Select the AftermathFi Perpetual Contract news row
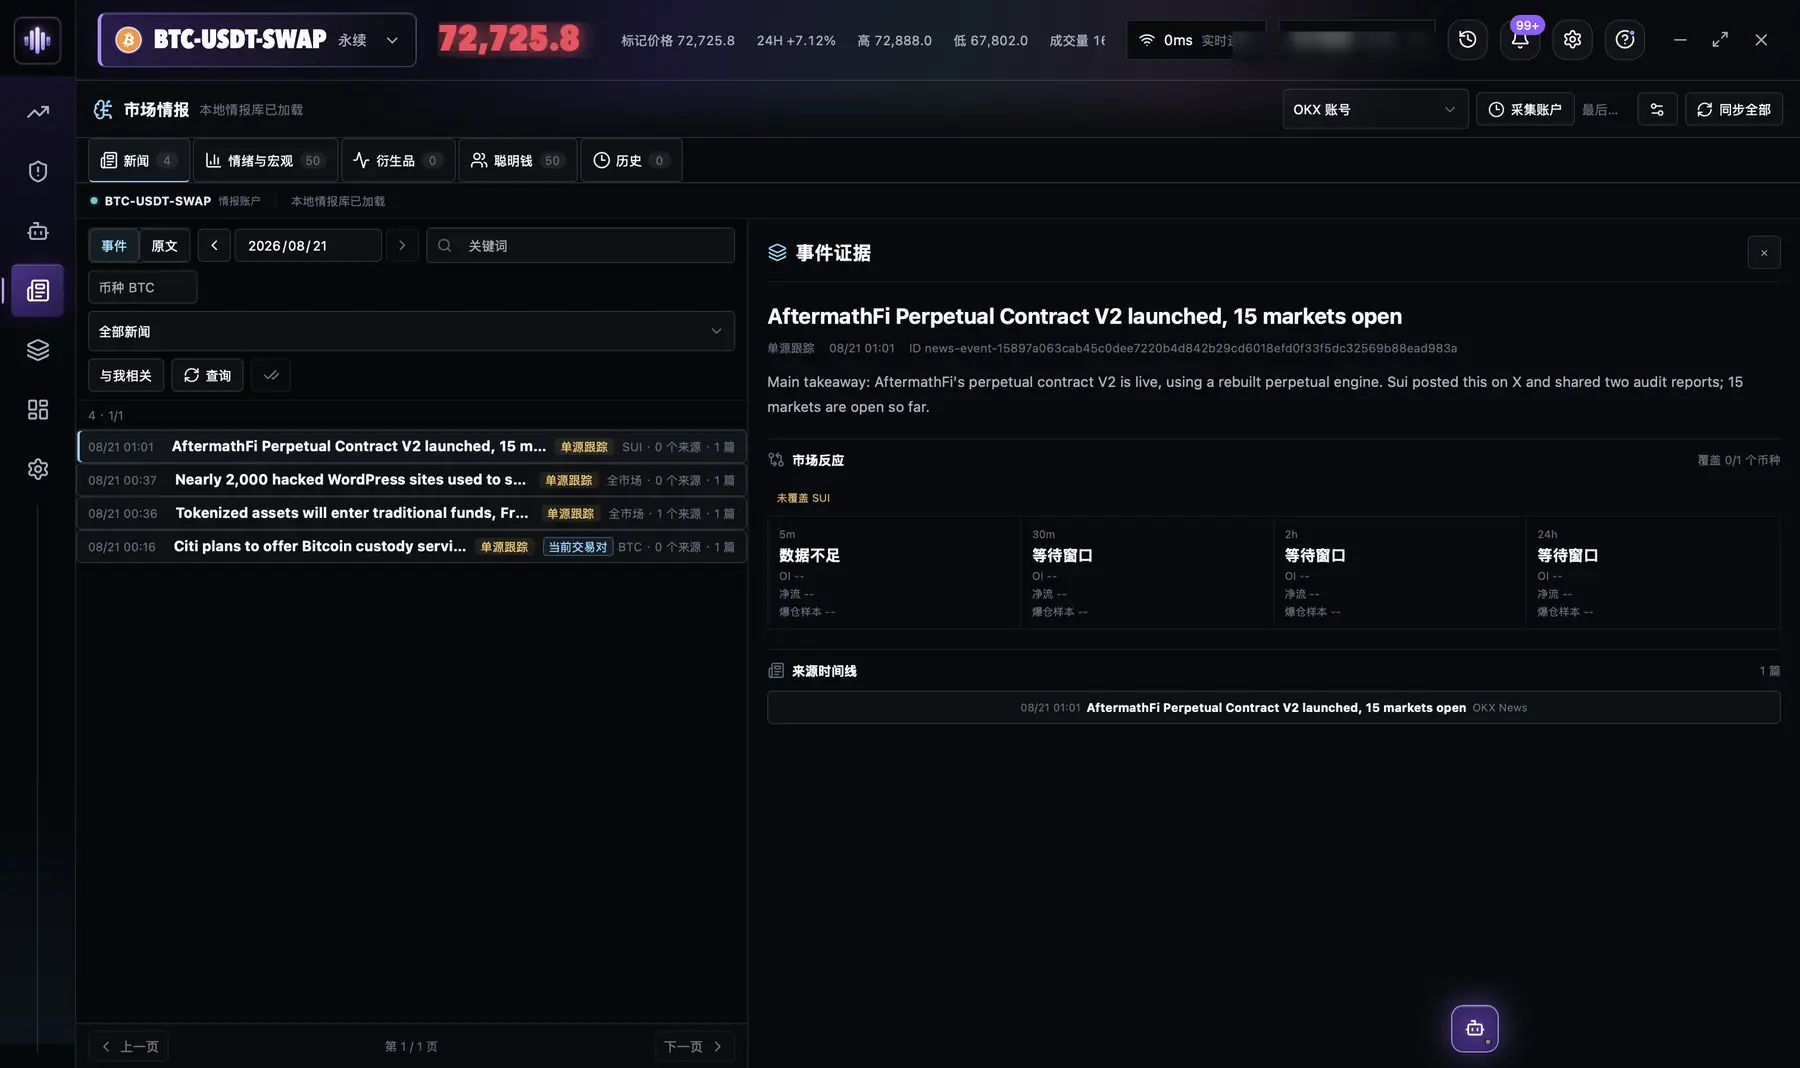 coord(411,446)
